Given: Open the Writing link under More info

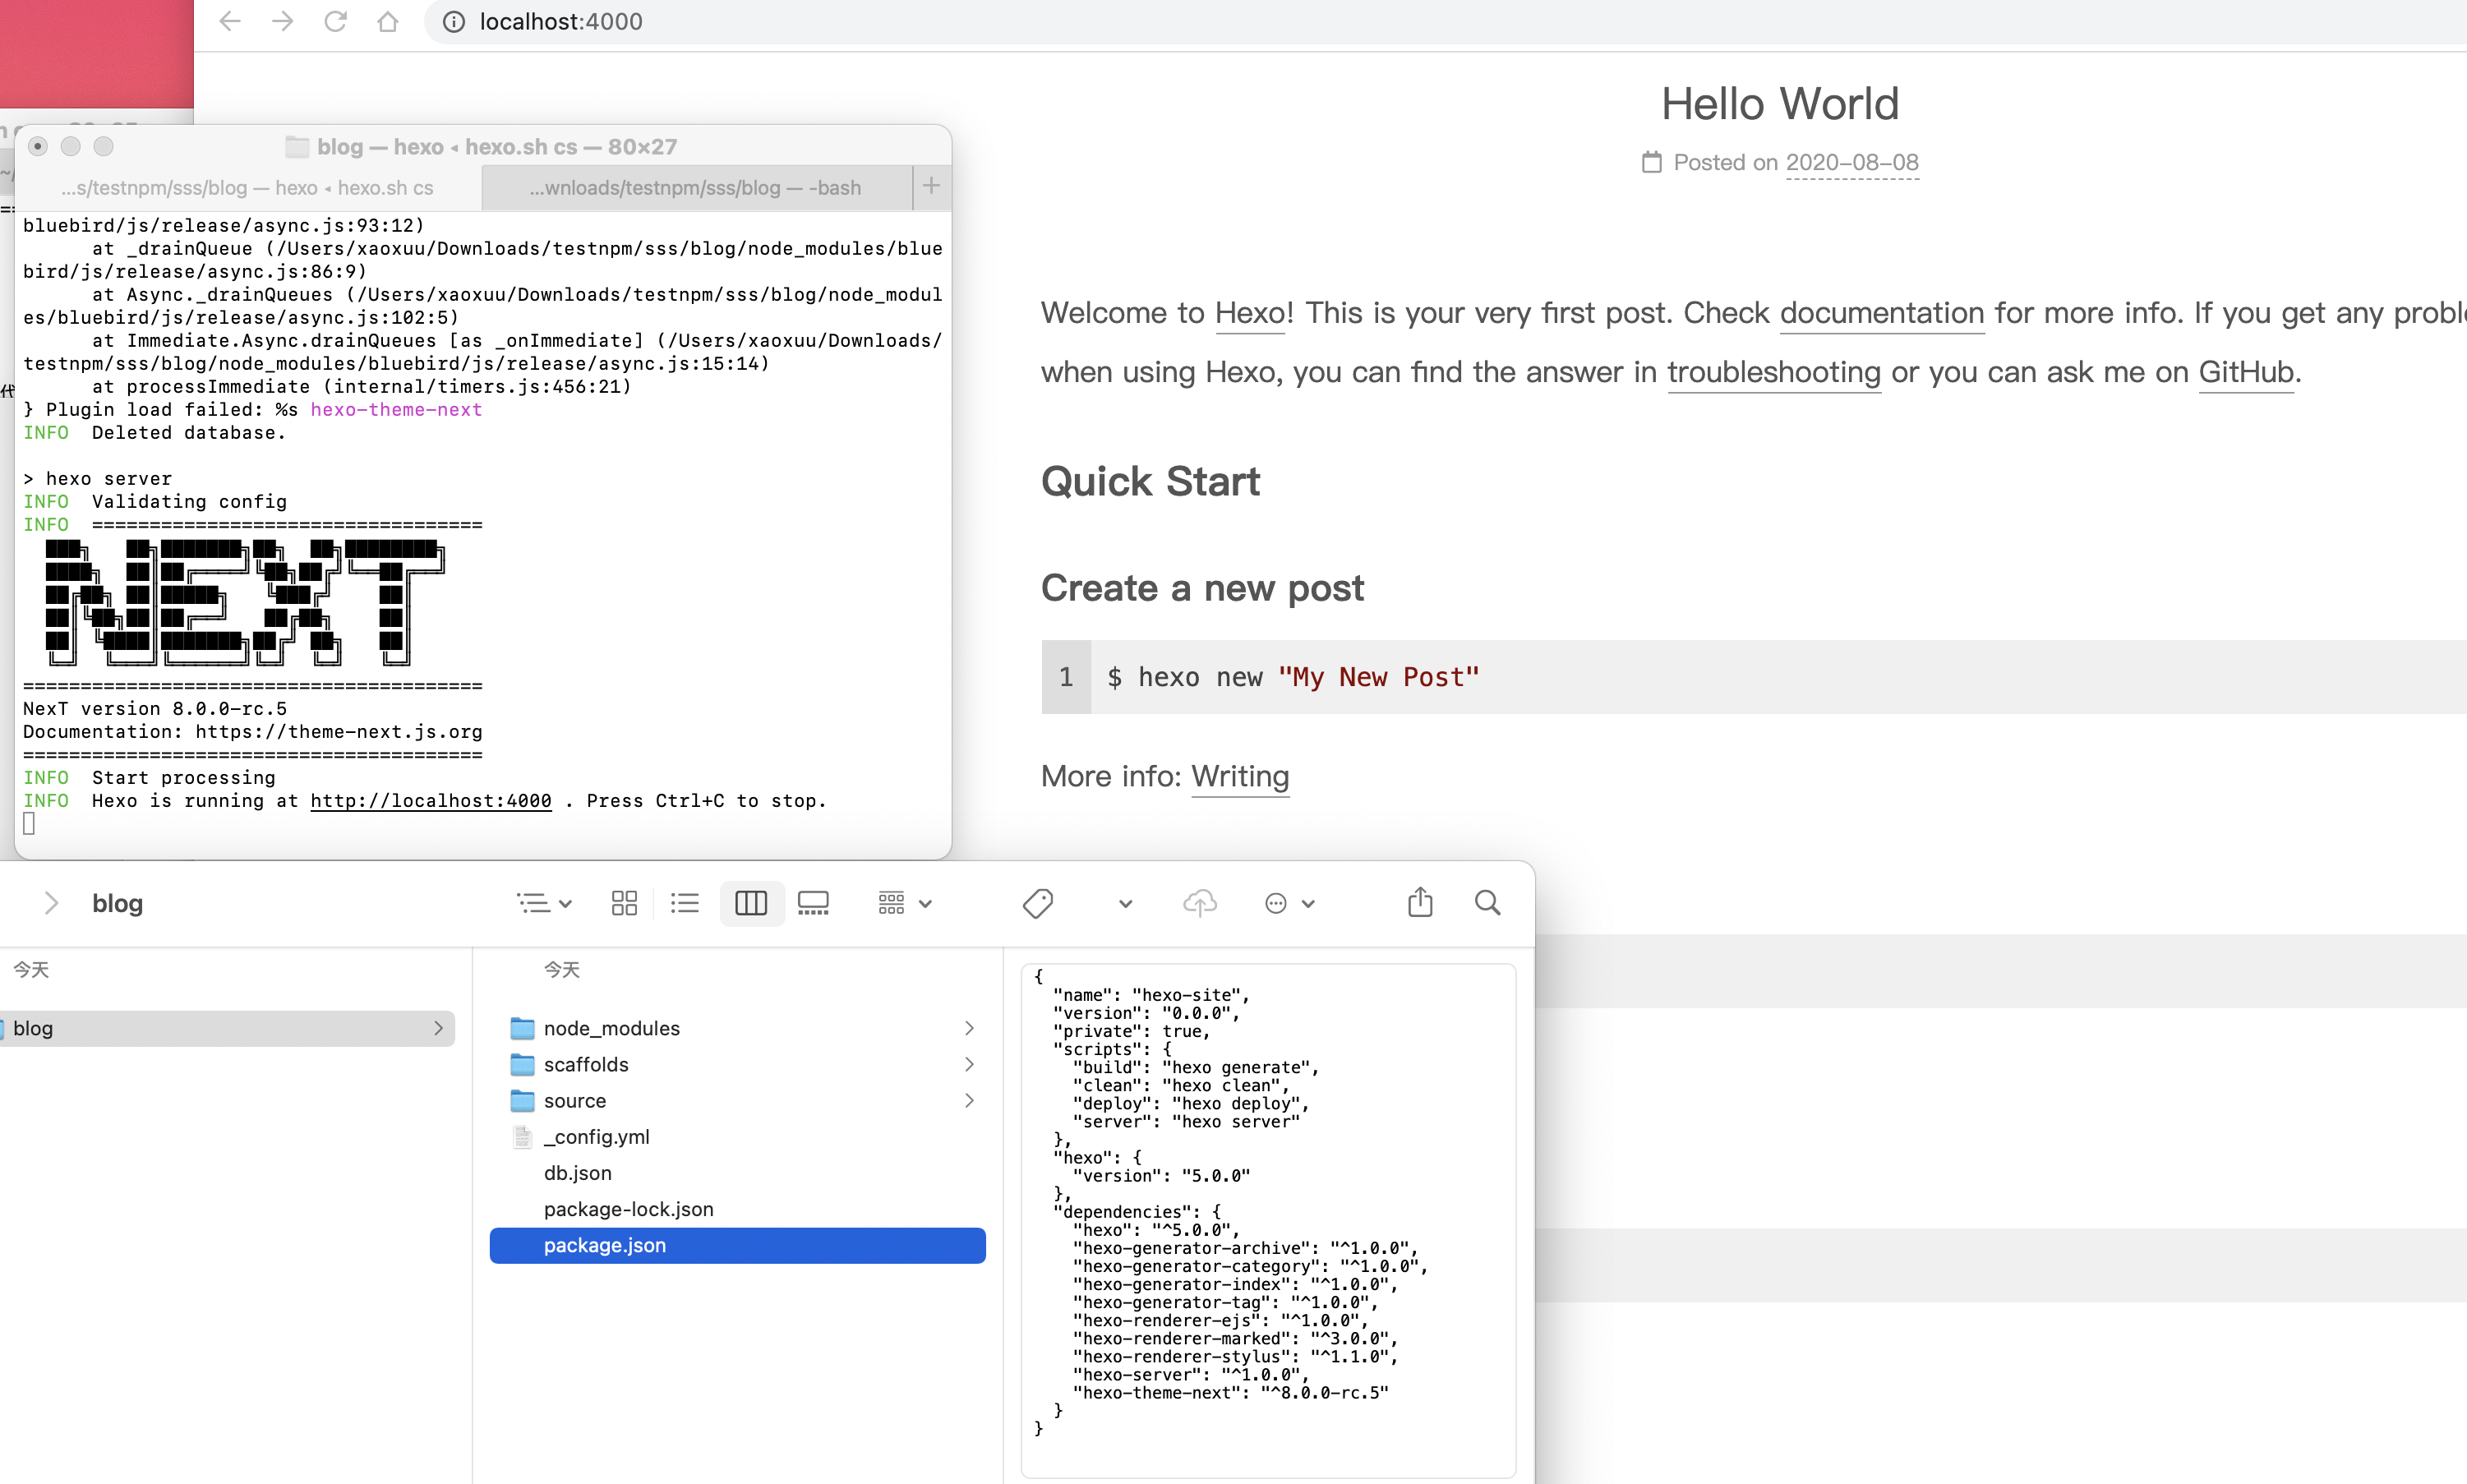Looking at the screenshot, I should (x=1239, y=777).
